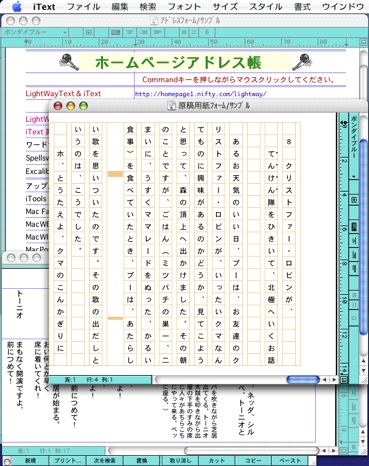Click the 新規 button
Screen dimensions: 369x466
coord(31,461)
